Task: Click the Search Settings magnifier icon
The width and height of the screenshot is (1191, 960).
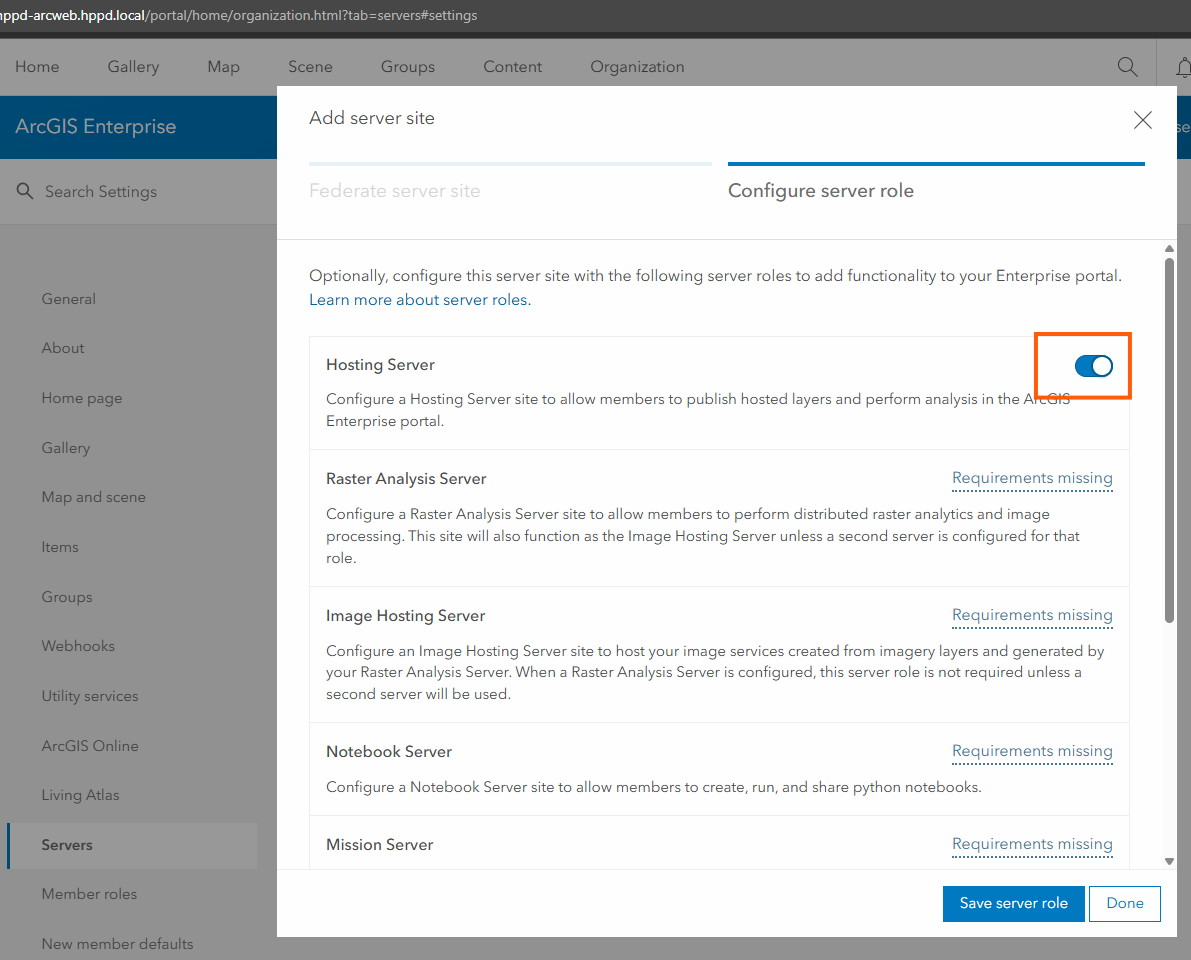Action: (25, 191)
